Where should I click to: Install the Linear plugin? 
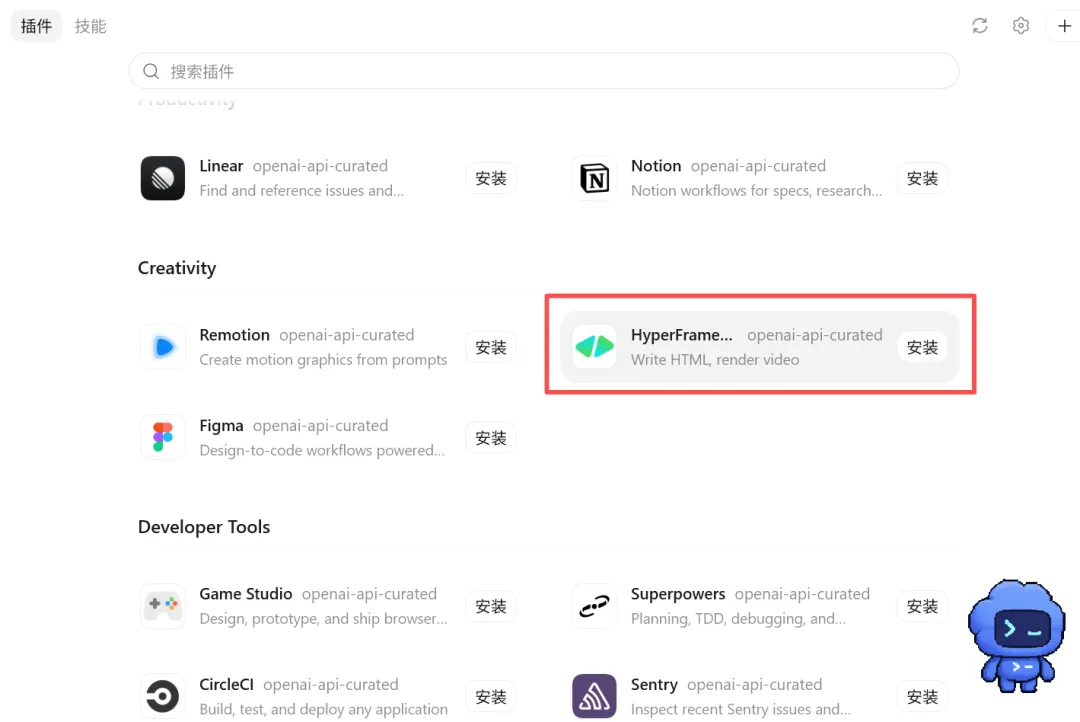[x=491, y=178]
